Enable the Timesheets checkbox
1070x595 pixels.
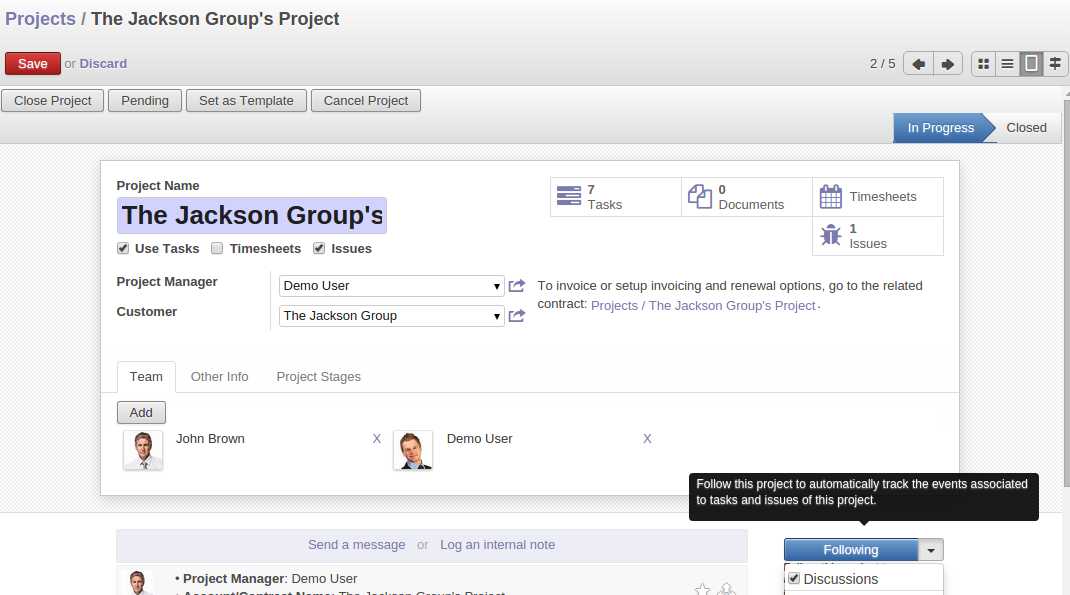click(x=217, y=248)
